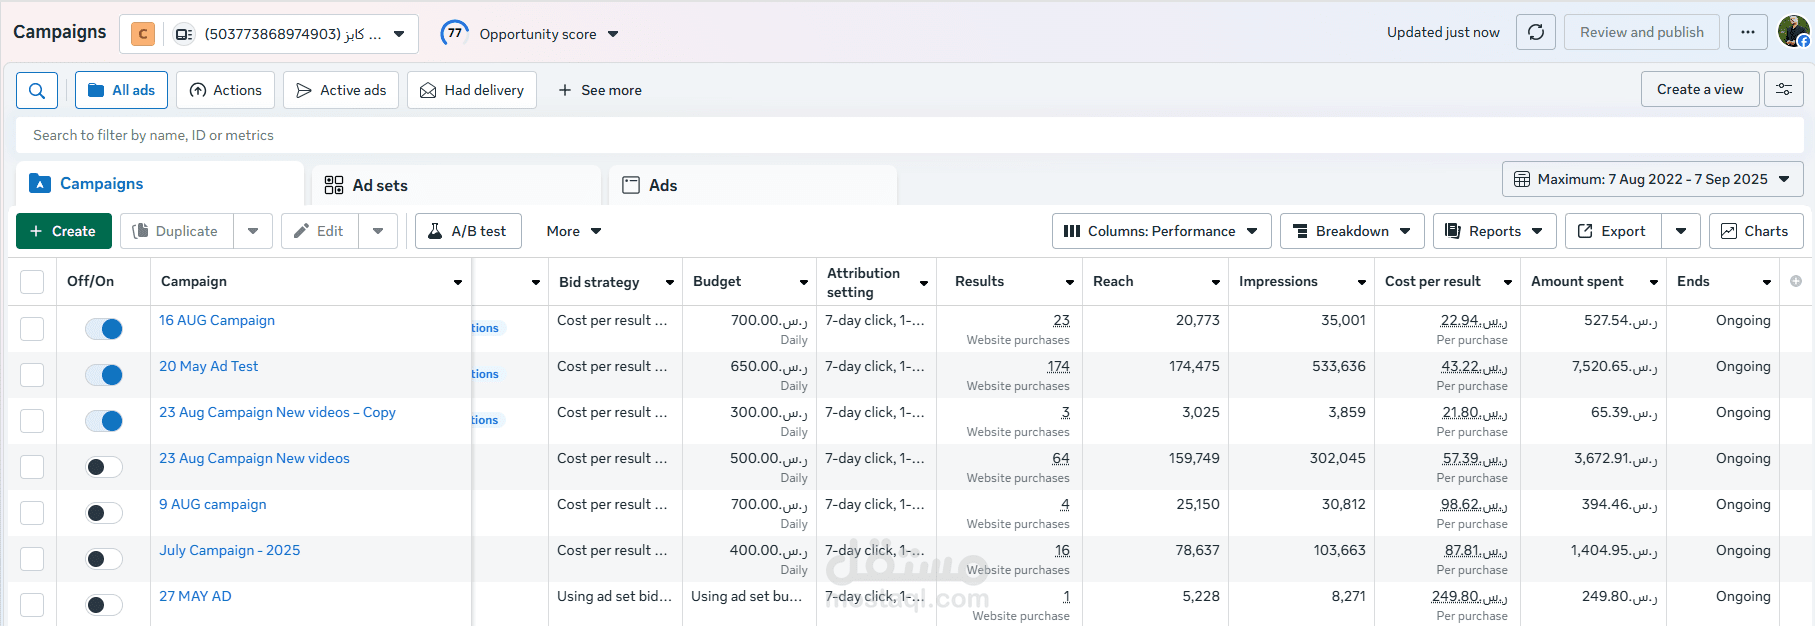Open the view filter settings icon
1815x626 pixels.
[x=1783, y=90]
